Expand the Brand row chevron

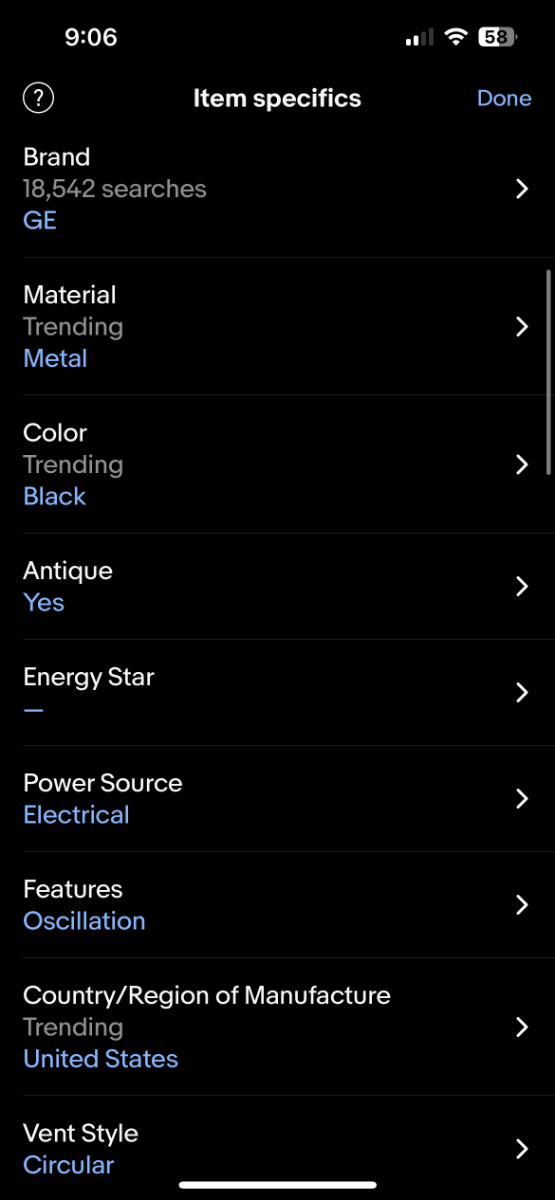[x=521, y=189]
